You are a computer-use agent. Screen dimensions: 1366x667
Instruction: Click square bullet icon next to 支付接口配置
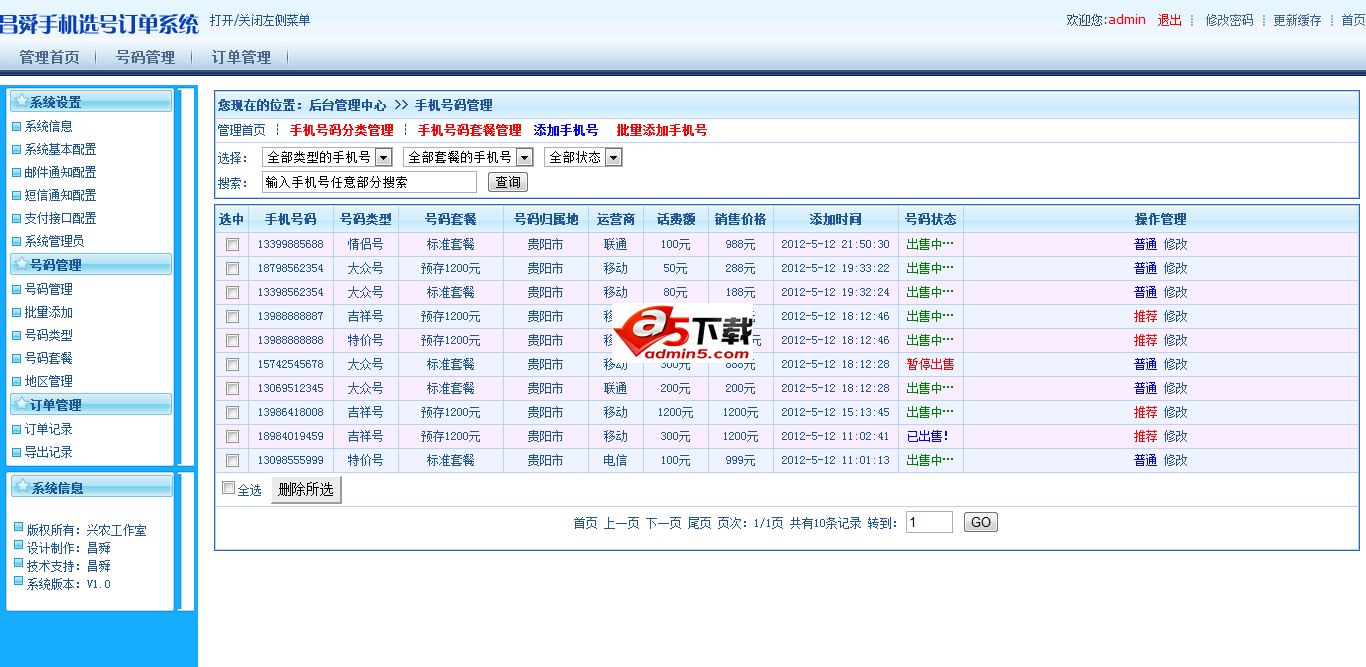tap(16, 219)
